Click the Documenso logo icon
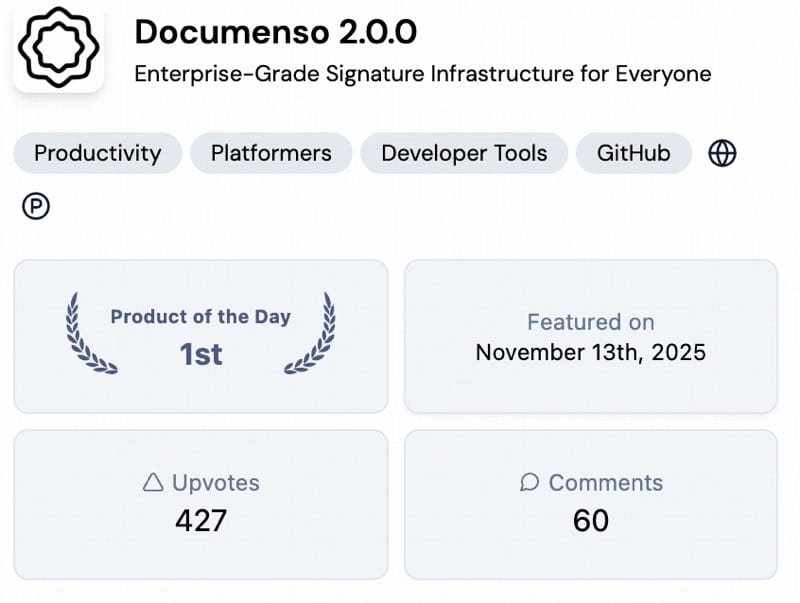This screenshot has height=603, width=800. coord(59,47)
